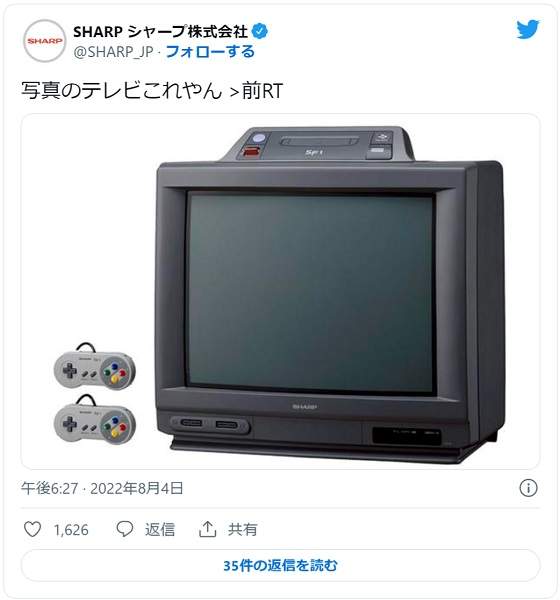Viewport: 560px width, 600px height.
Task: Click the 返信 reply label
Action: [x=160, y=530]
